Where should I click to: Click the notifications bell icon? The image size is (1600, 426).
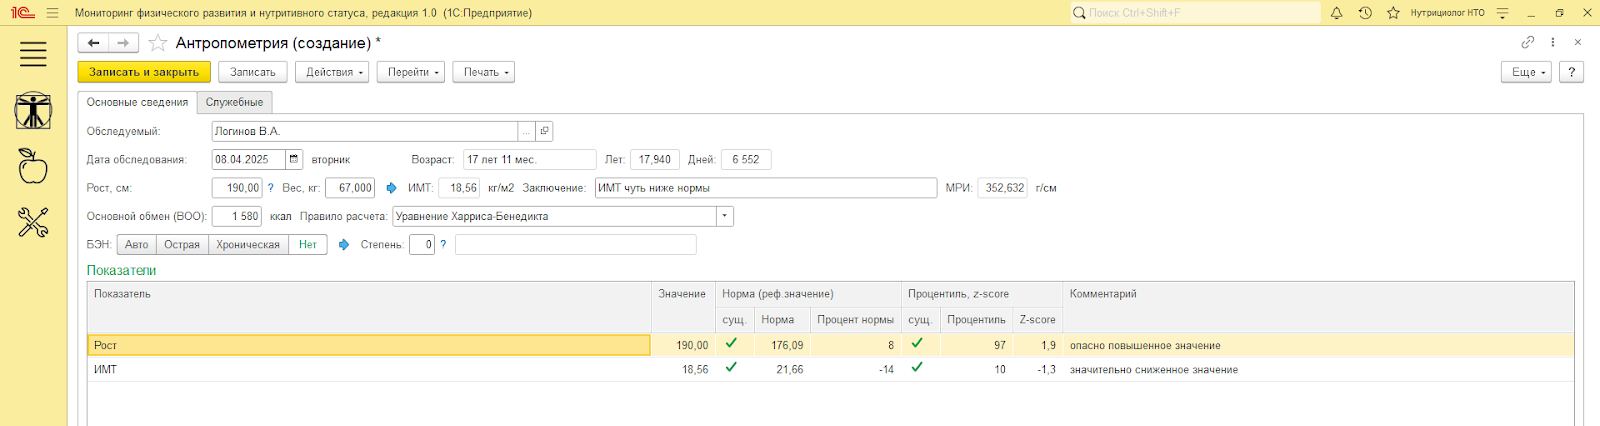(1336, 13)
